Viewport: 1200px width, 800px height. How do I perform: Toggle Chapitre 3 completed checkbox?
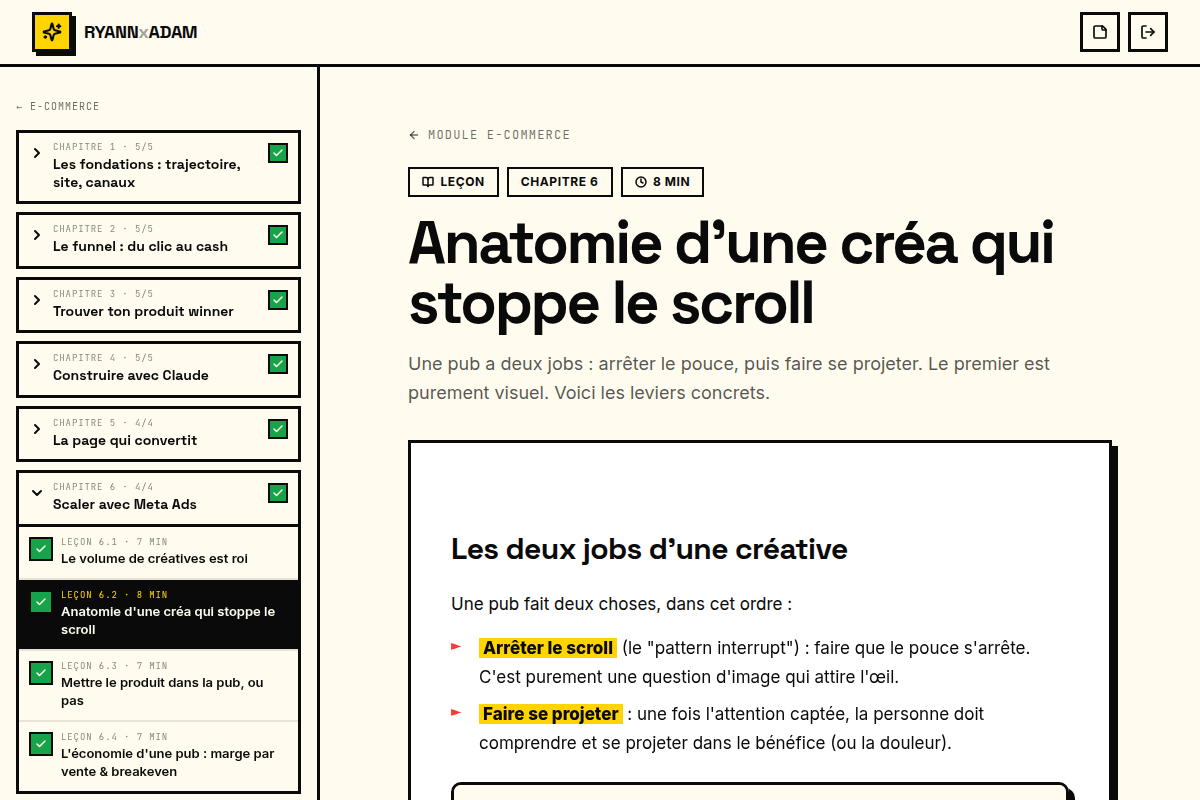pyautogui.click(x=278, y=300)
